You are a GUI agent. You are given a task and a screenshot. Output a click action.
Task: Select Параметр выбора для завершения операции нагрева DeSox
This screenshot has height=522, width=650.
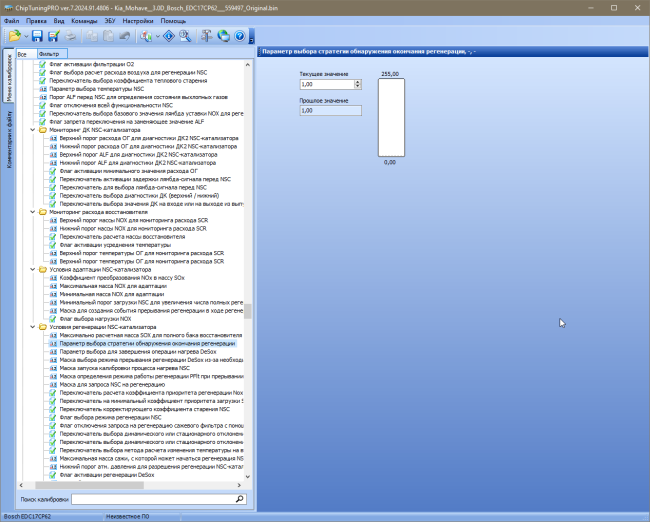138,352
